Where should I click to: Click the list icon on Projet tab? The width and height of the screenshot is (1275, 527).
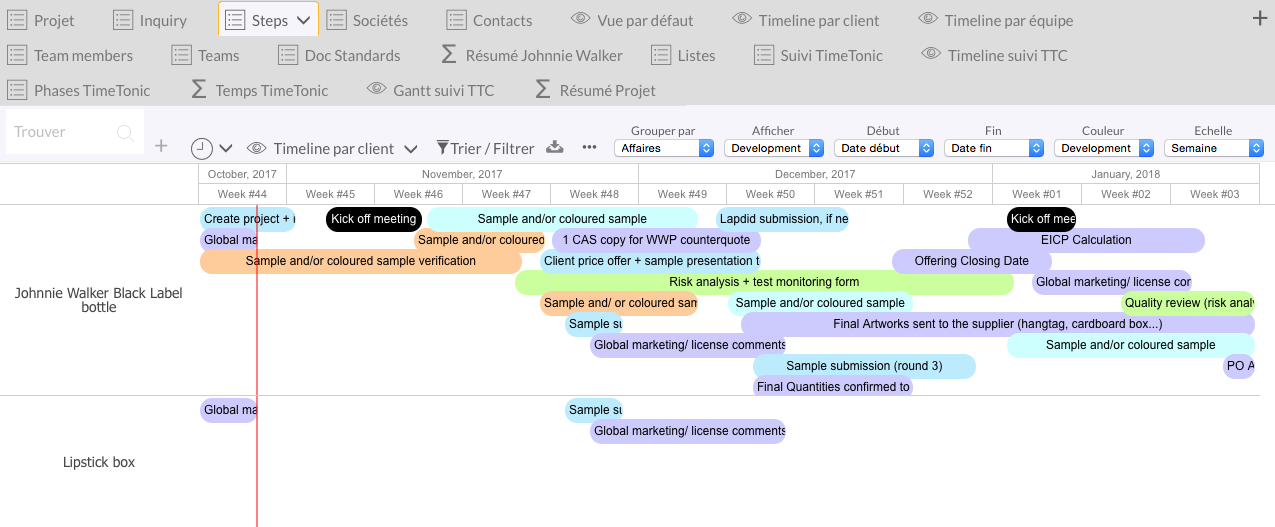pos(17,20)
